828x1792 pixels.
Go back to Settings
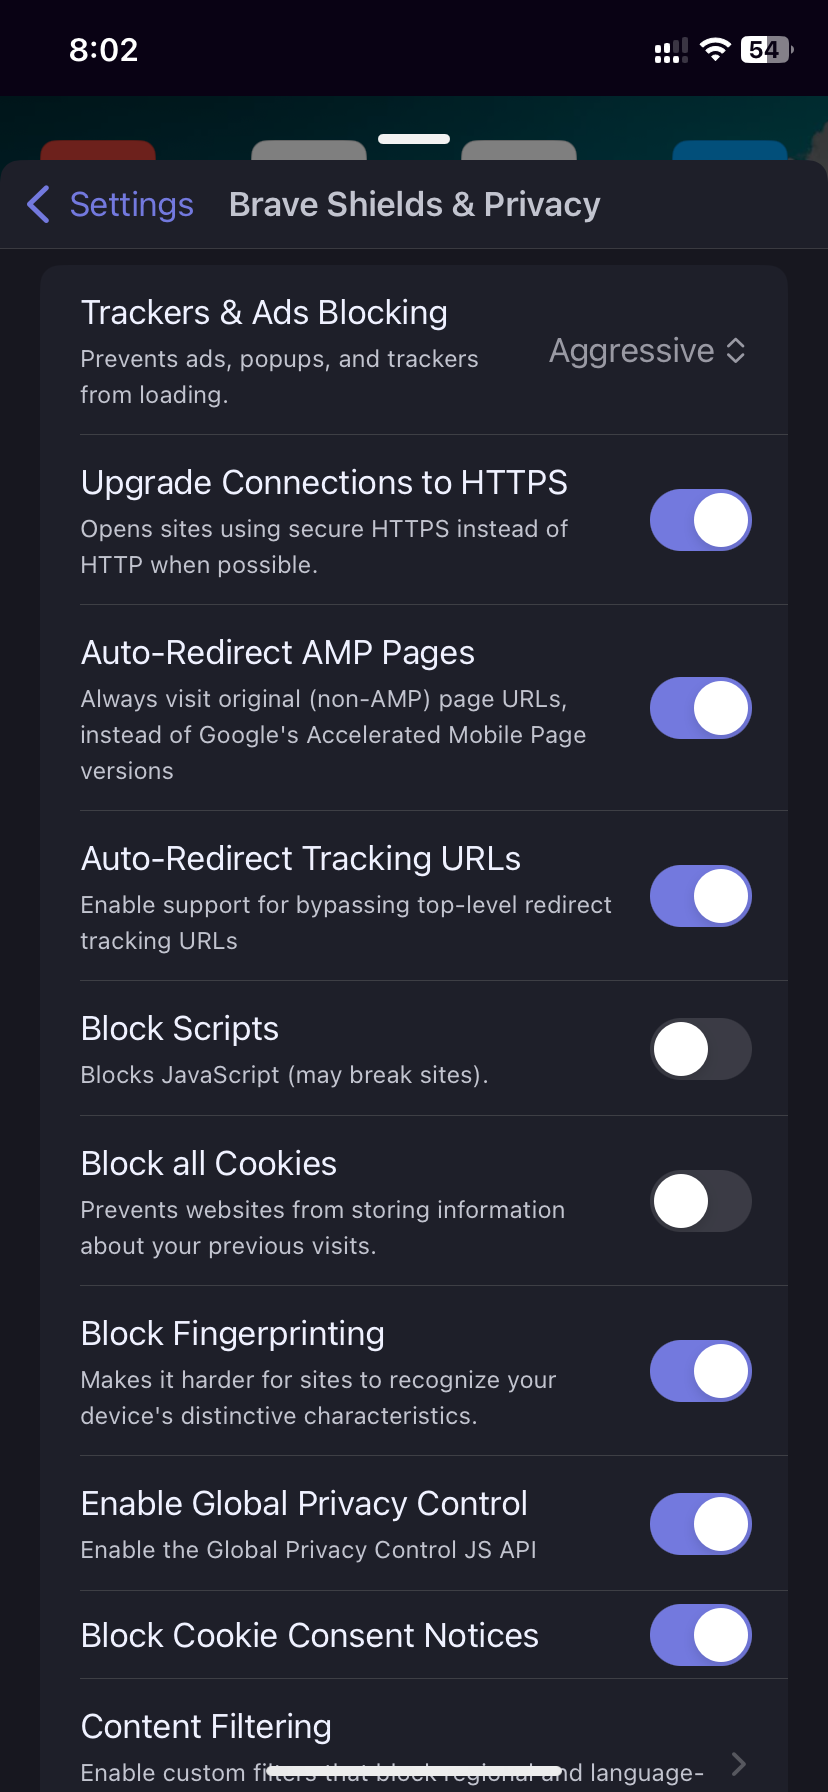click(110, 204)
